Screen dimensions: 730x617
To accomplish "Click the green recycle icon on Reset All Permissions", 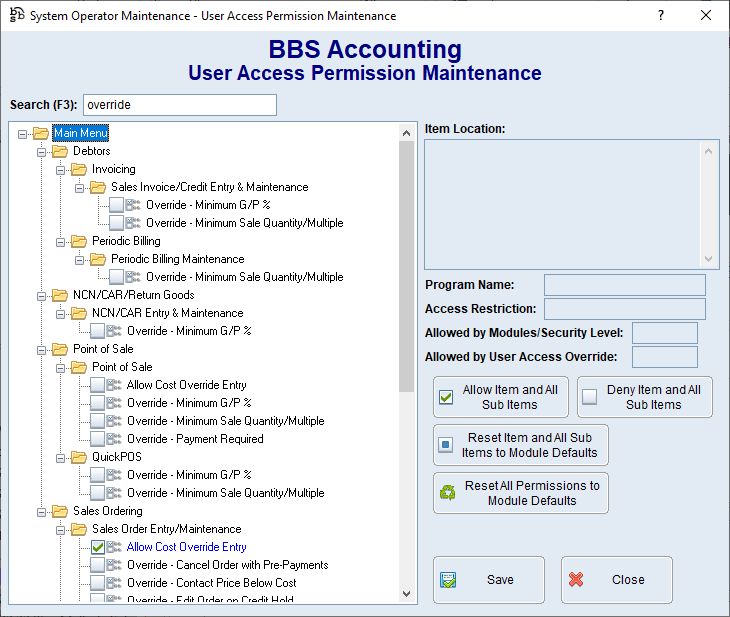I will pyautogui.click(x=446, y=493).
